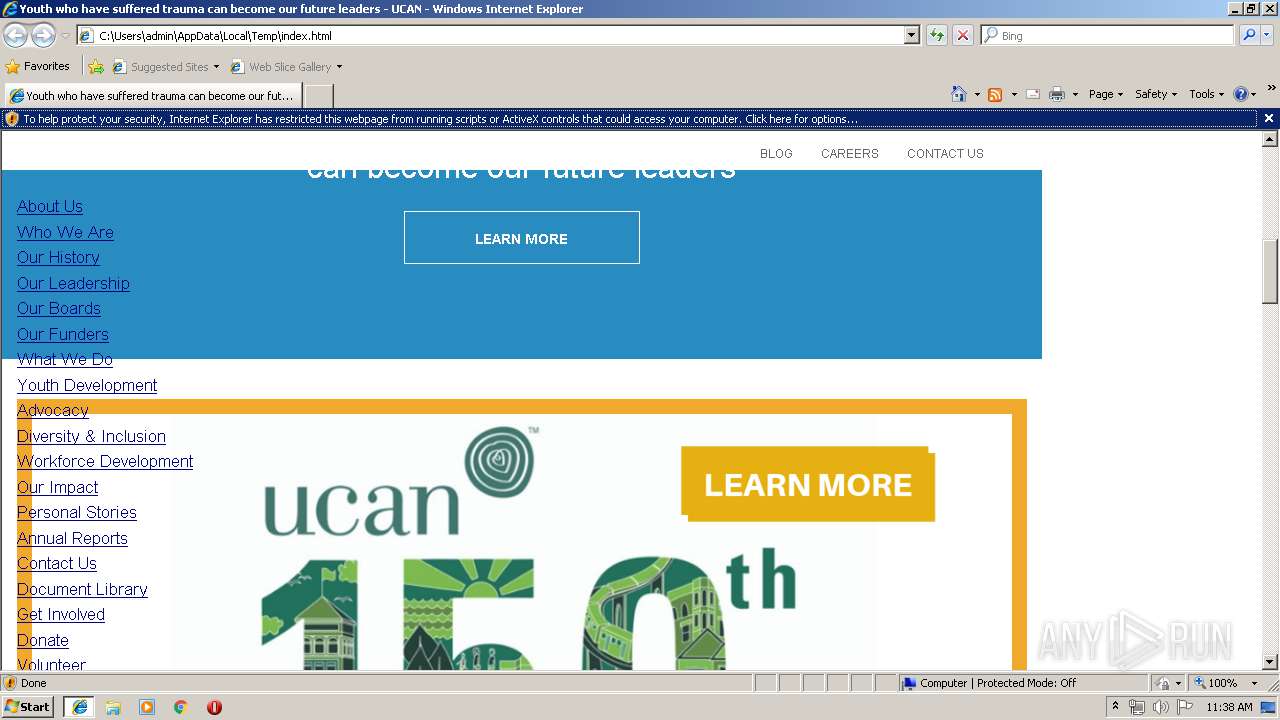Click the Stop loading icon
This screenshot has width=1280, height=720.
coord(962,35)
